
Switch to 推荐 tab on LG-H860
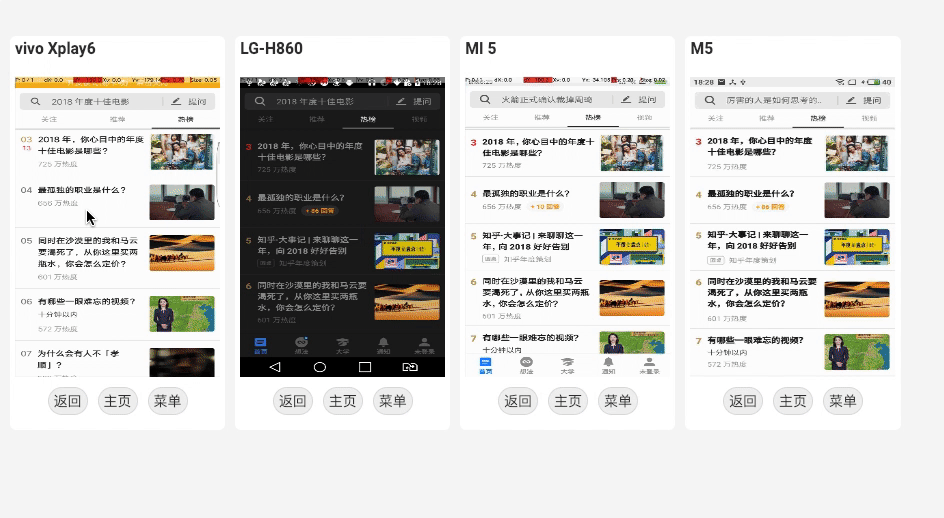click(x=317, y=119)
